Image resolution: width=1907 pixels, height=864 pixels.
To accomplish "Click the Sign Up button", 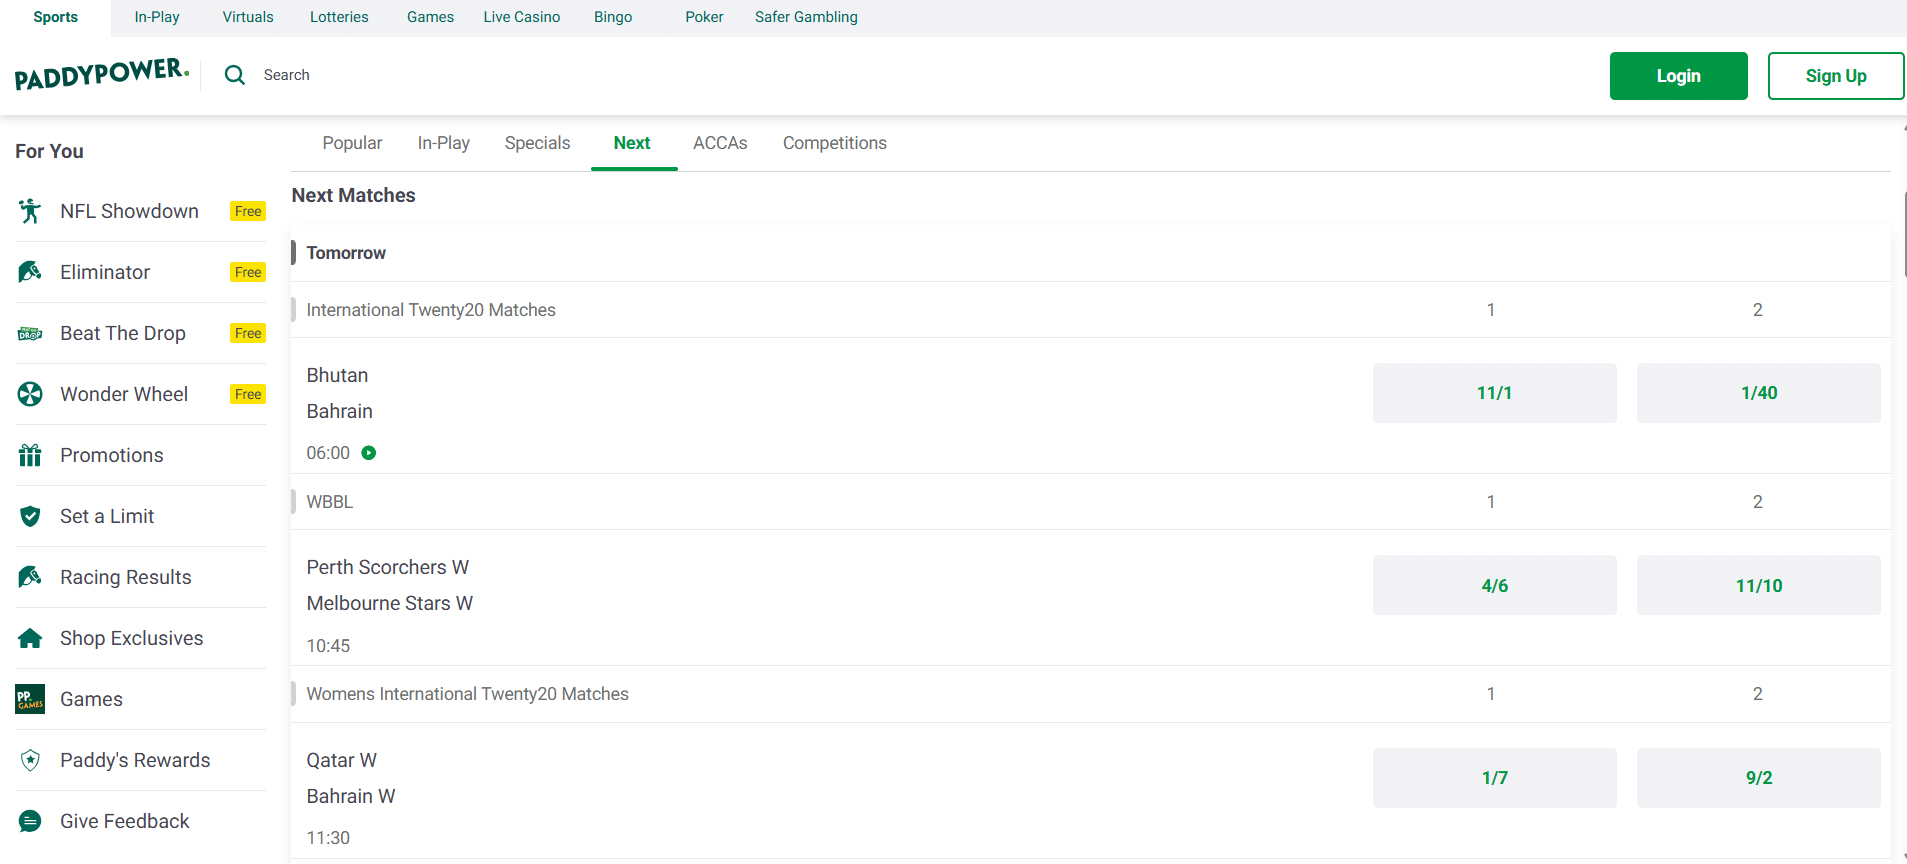I will pyautogui.click(x=1835, y=76).
